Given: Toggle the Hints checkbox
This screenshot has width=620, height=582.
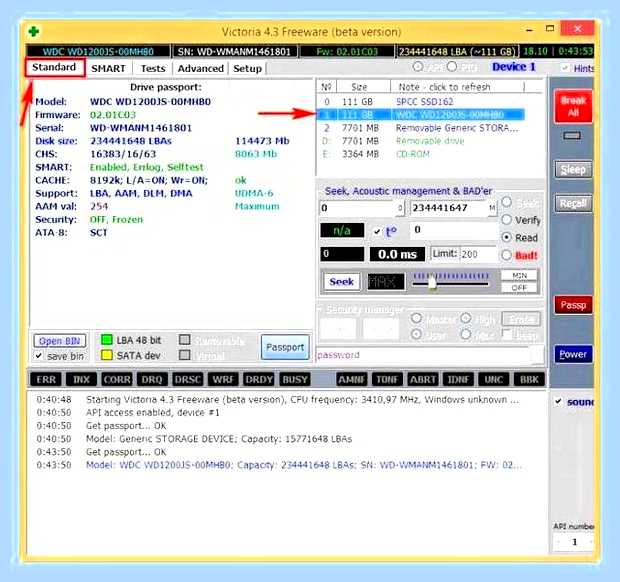Looking at the screenshot, I should coord(565,68).
